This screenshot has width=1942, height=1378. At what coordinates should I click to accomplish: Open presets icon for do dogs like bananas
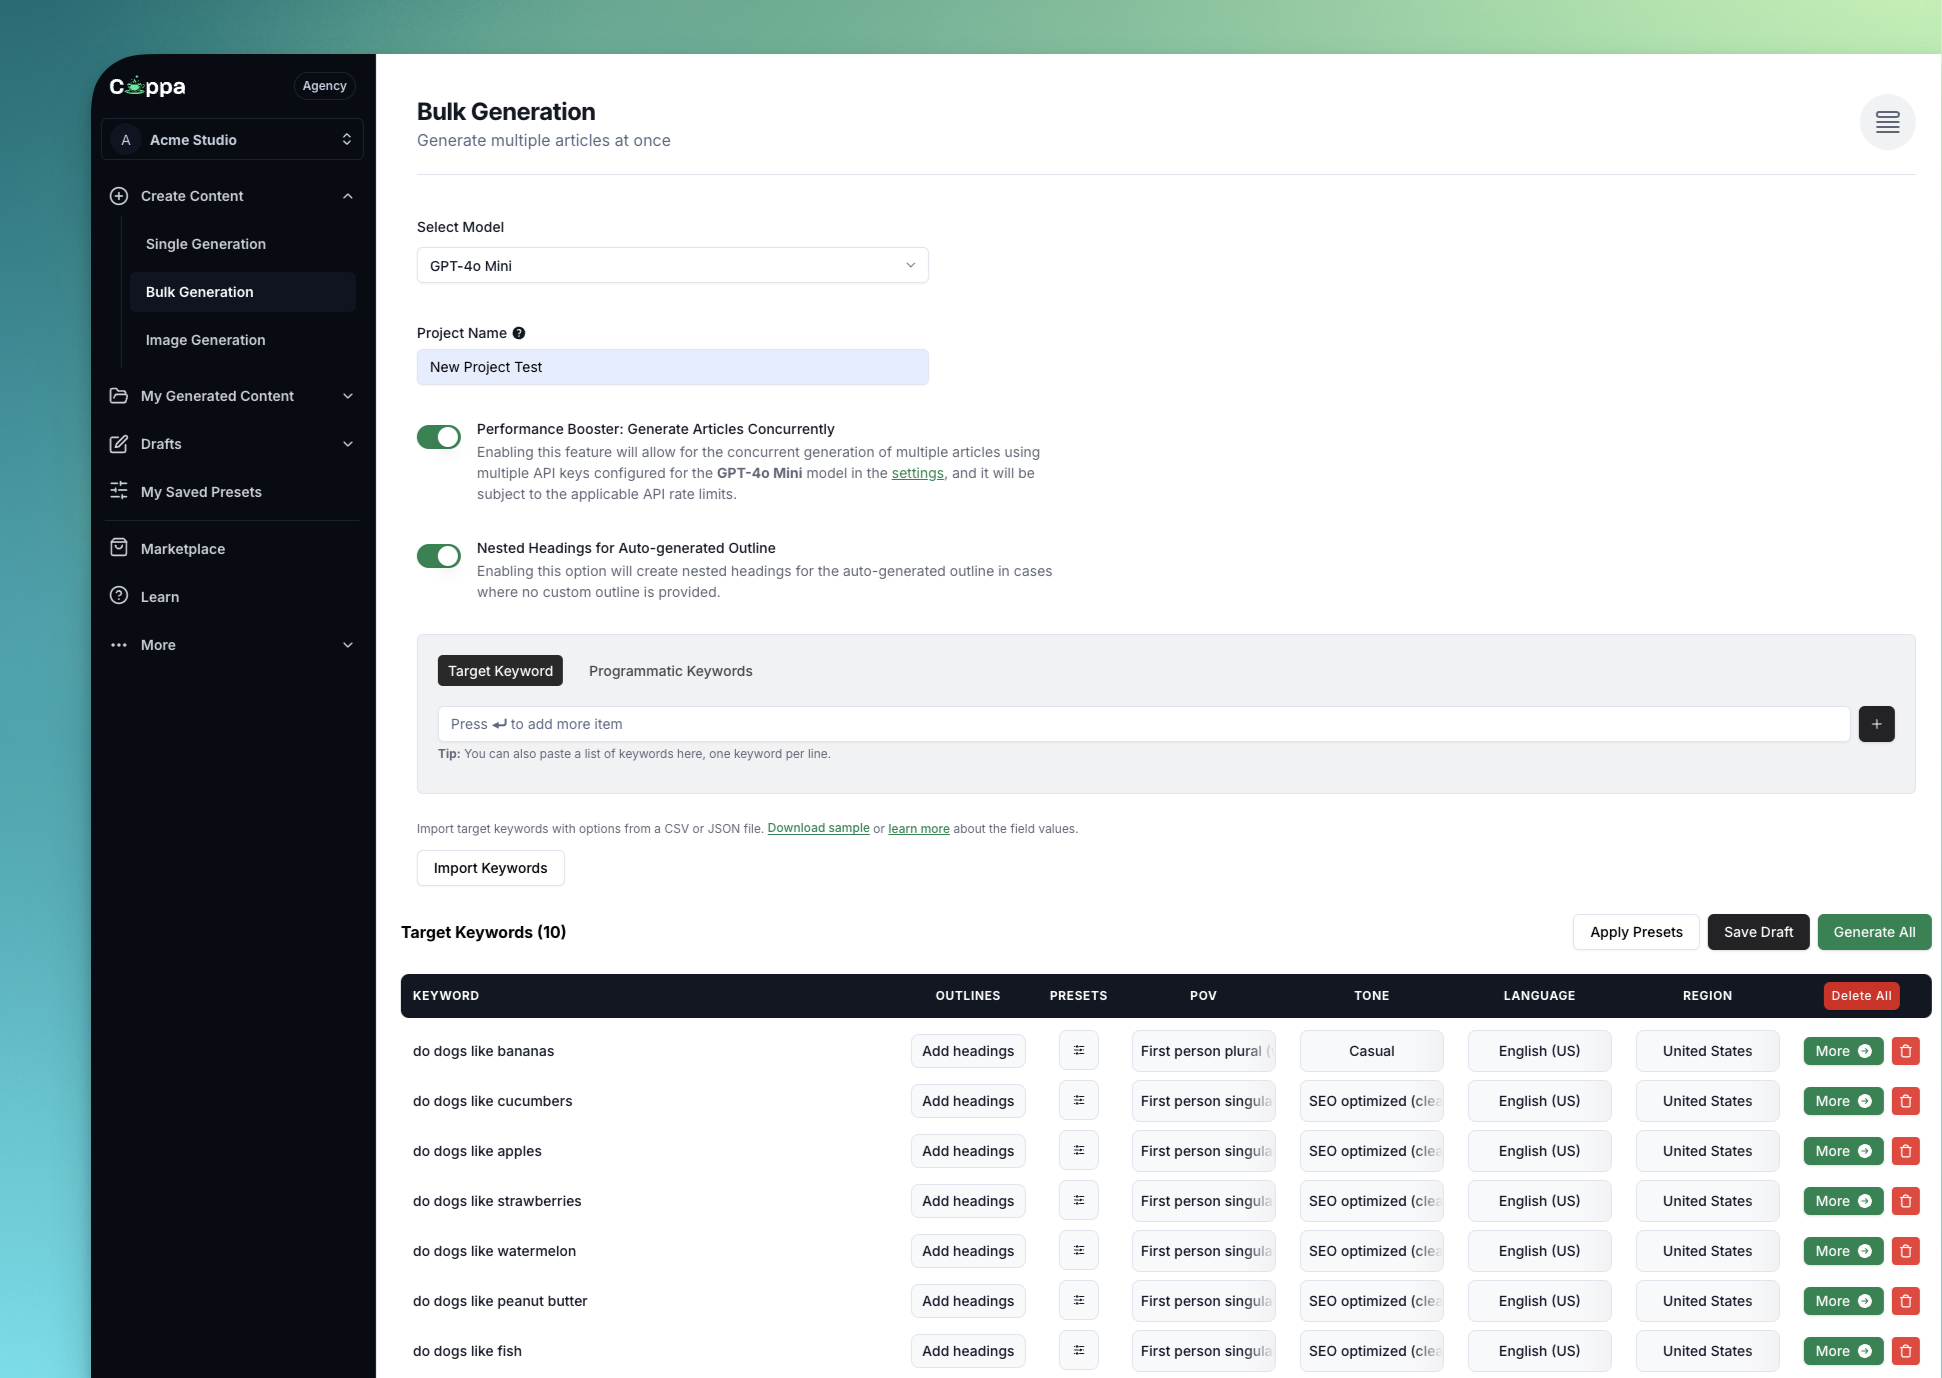[1078, 1051]
